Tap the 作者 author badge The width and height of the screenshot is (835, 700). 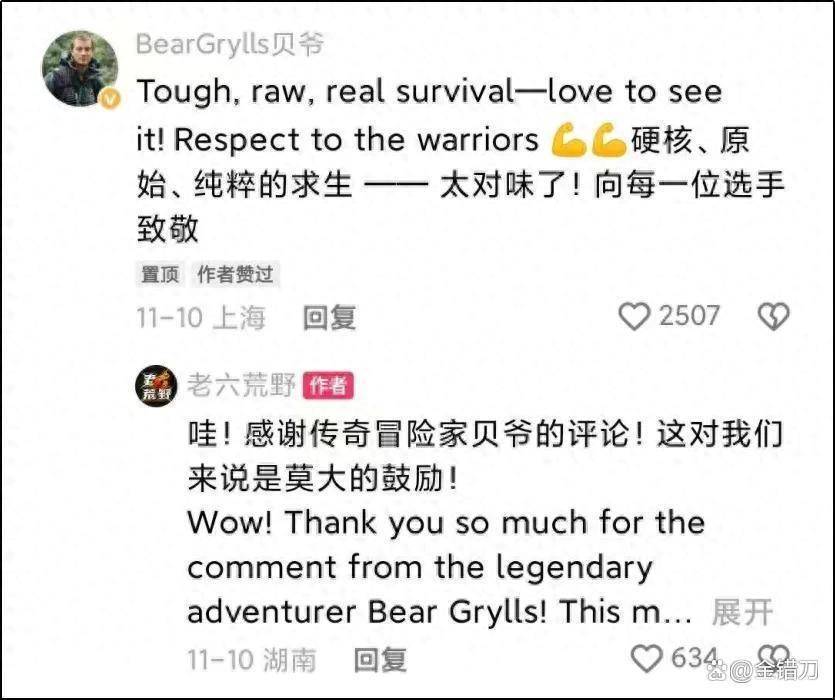(328, 385)
